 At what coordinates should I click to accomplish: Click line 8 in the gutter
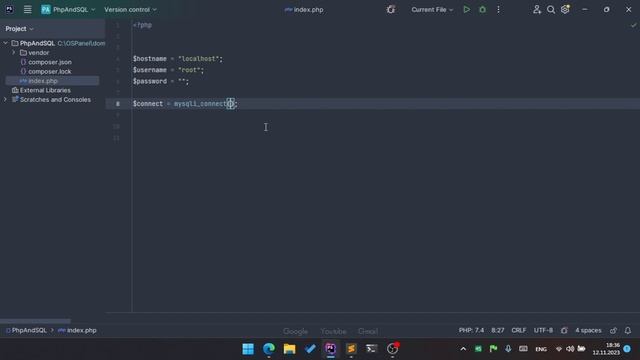(118, 104)
